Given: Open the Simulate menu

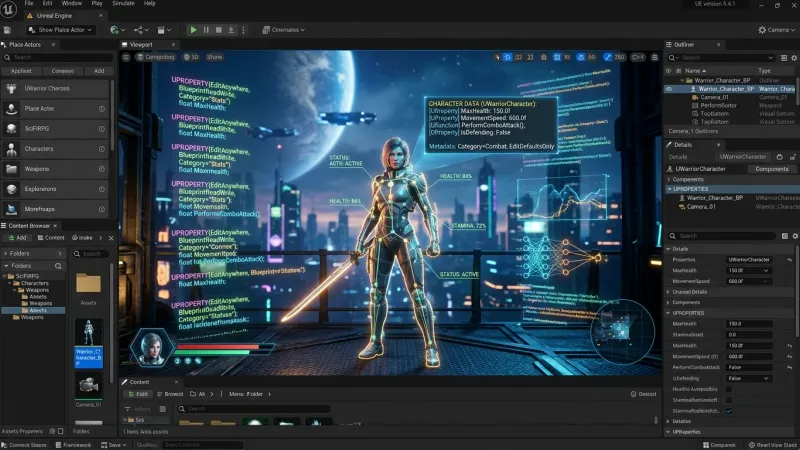Looking at the screenshot, I should pos(123,4).
